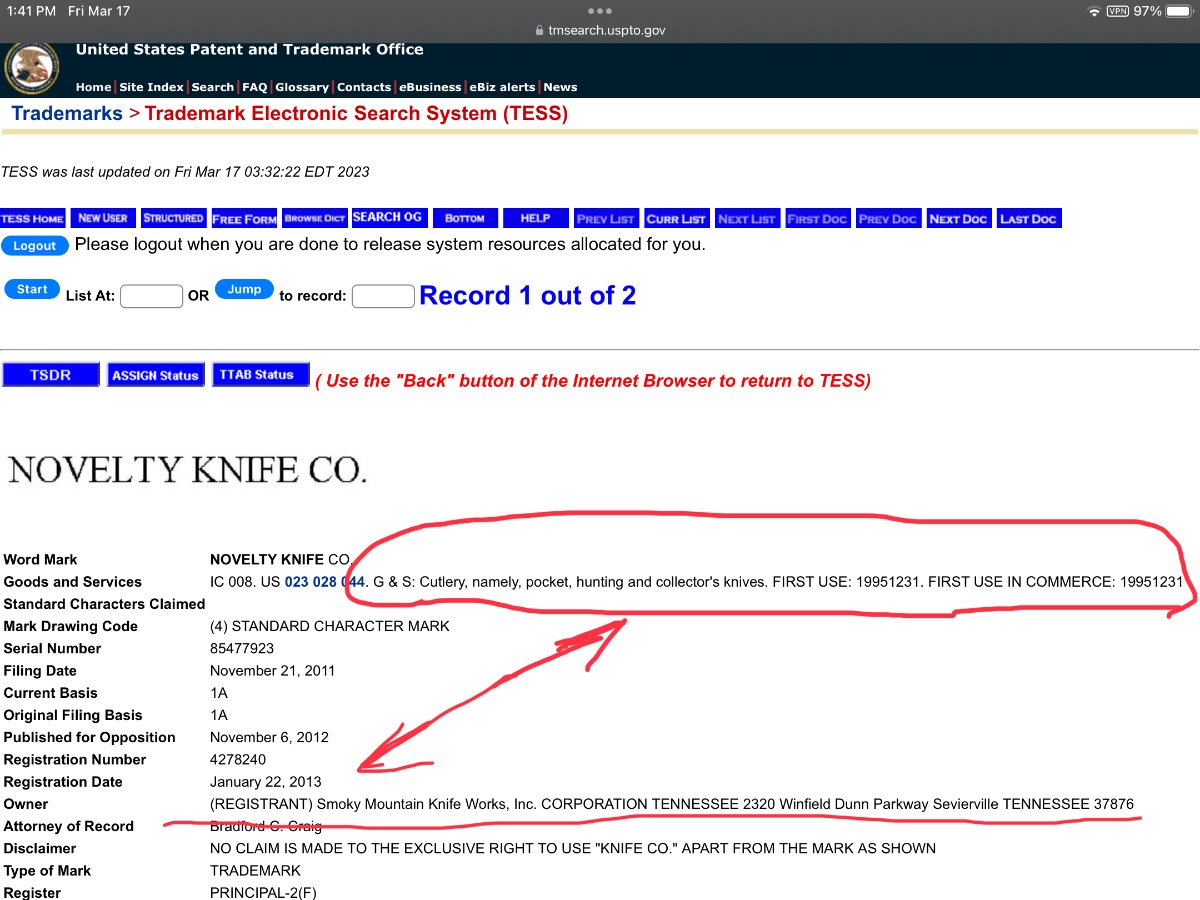1200x900 pixels.
Task: Click the TESS Home button
Action: tap(33, 218)
